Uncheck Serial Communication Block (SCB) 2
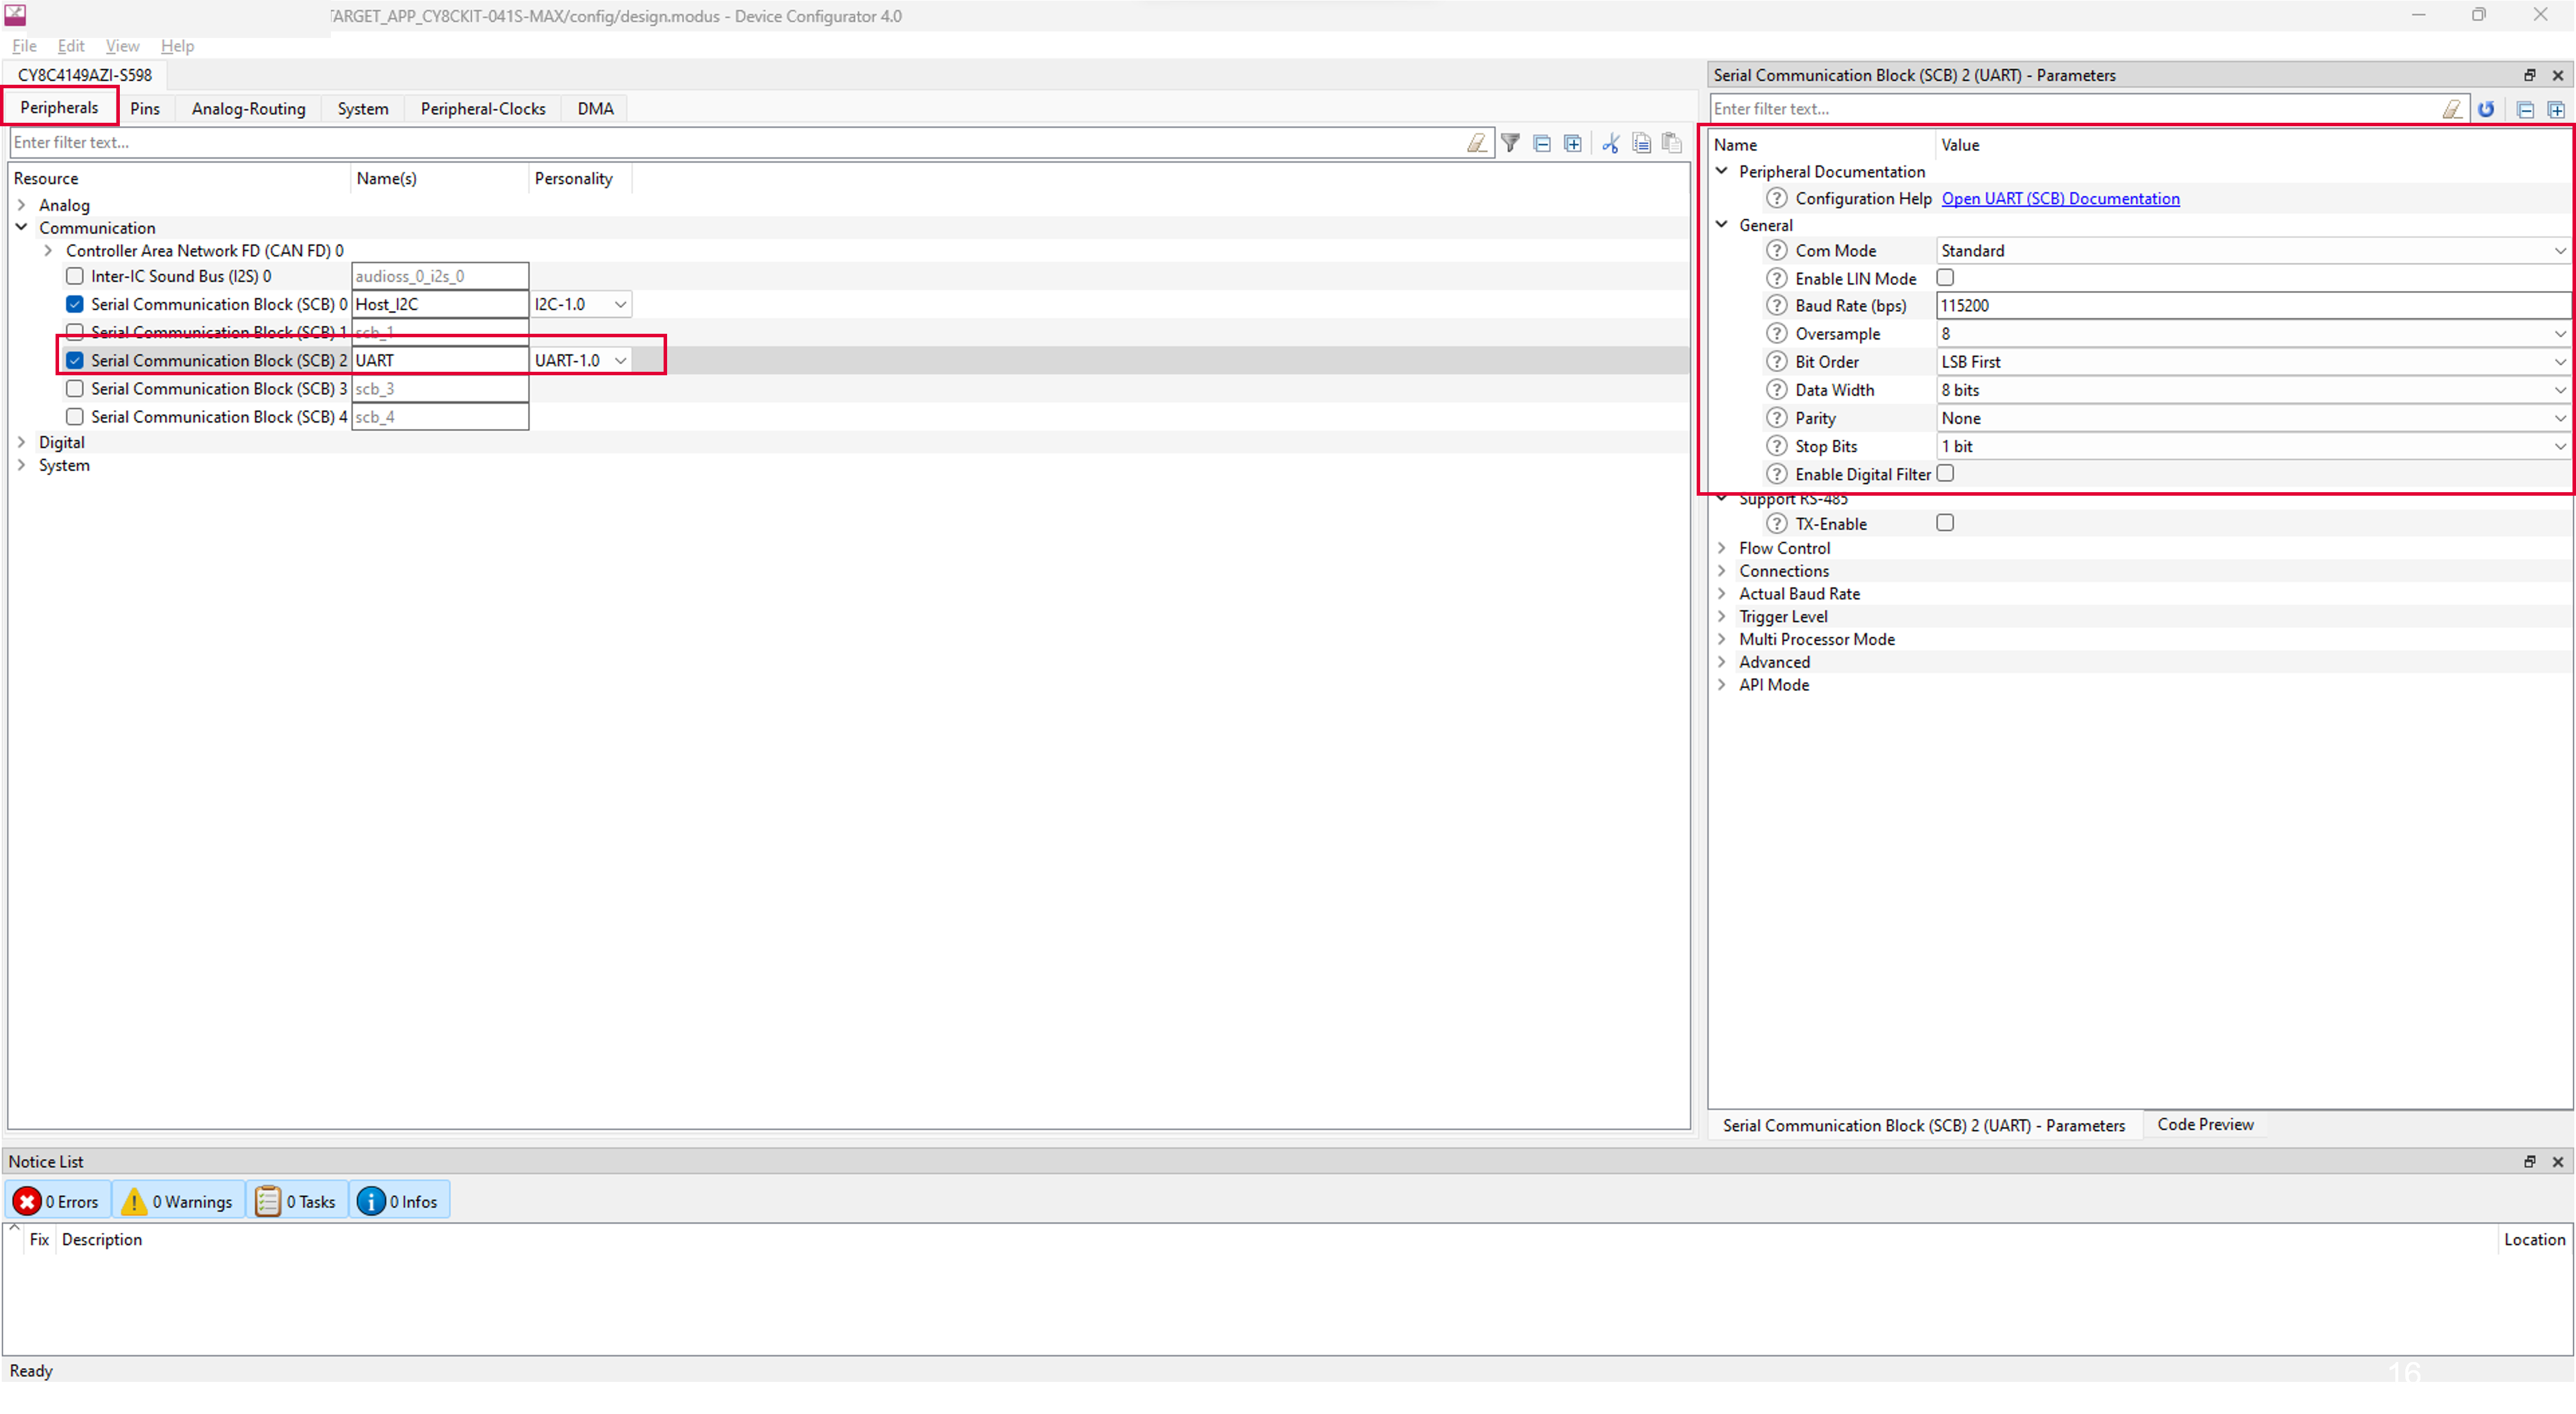 tap(75, 360)
